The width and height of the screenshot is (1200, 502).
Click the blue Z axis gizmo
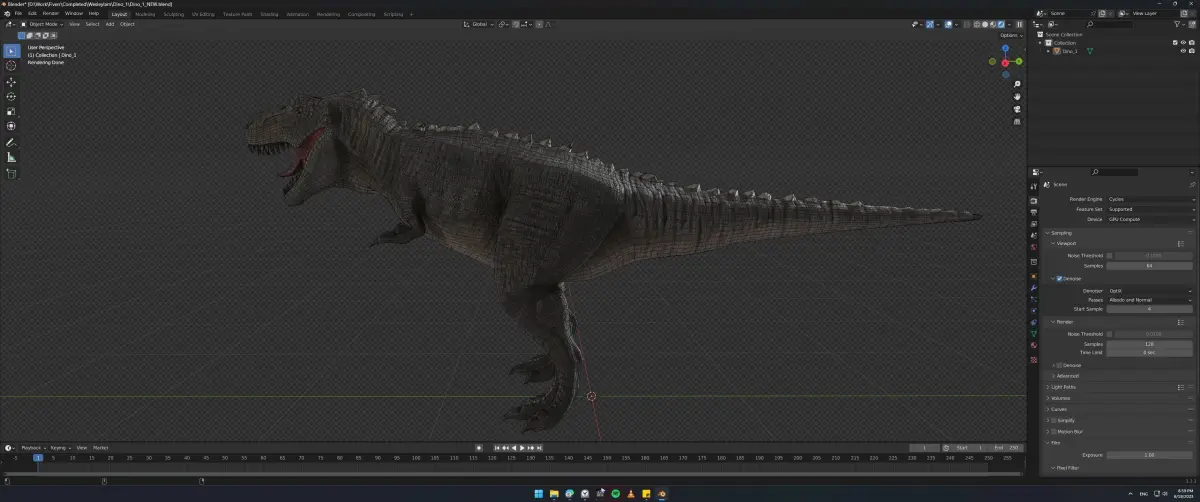(1005, 48)
